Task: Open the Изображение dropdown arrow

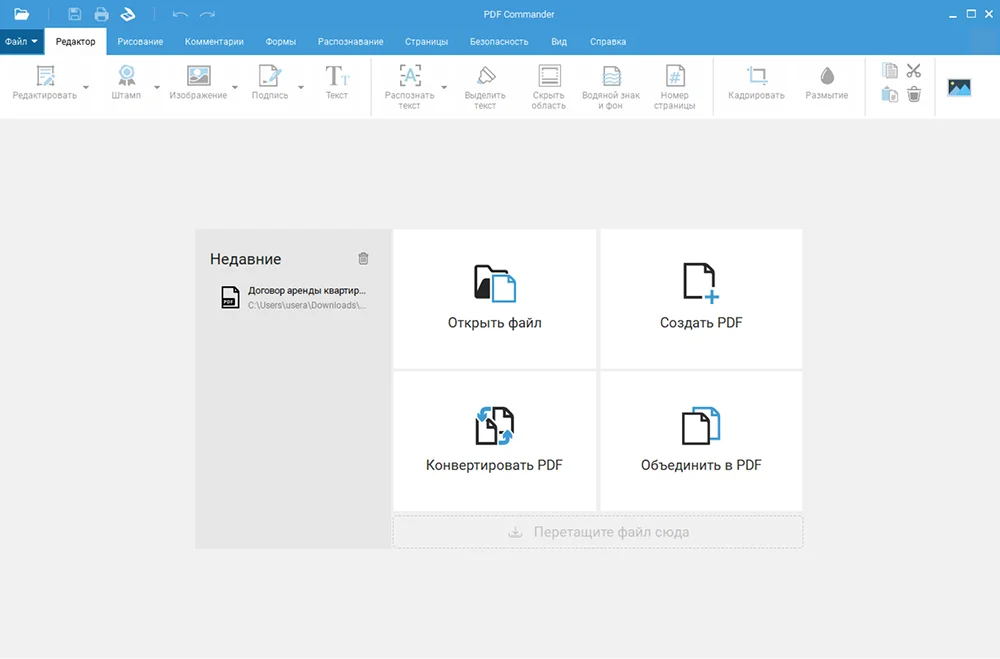Action: tap(236, 88)
